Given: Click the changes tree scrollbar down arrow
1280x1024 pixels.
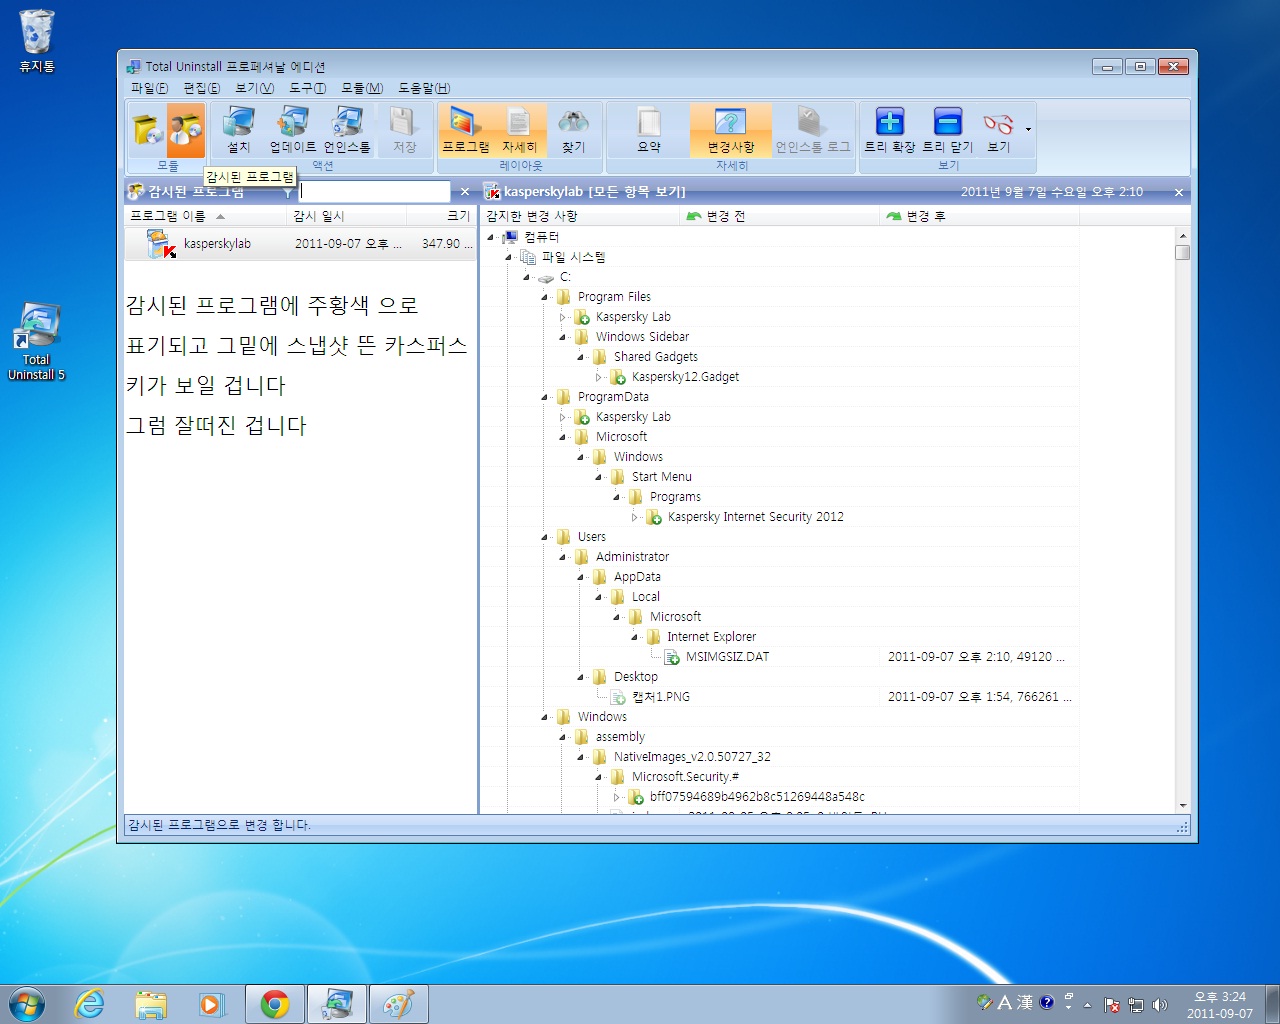Looking at the screenshot, I should [1182, 805].
